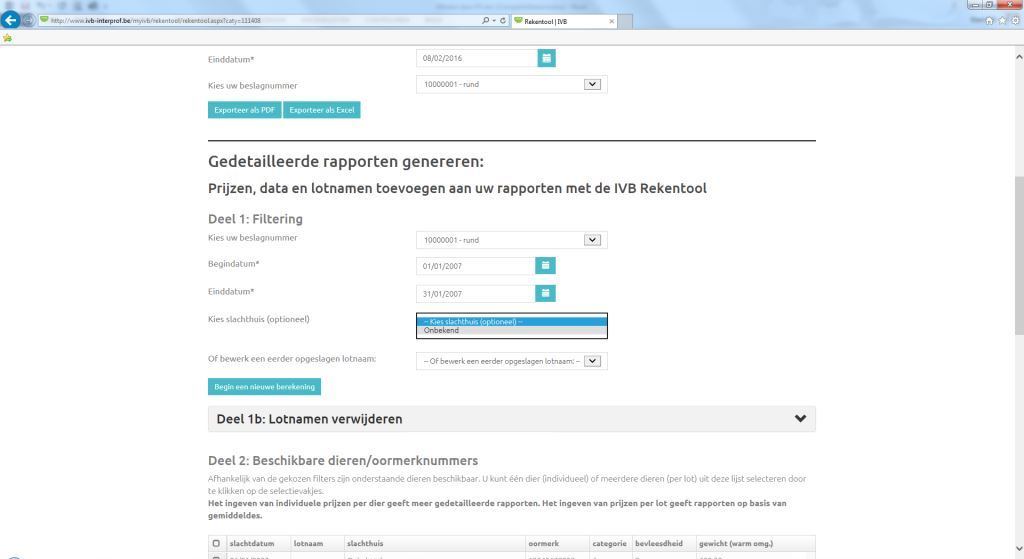1024x559 pixels.
Task: Click the Begindatum input field
Action: tap(476, 266)
